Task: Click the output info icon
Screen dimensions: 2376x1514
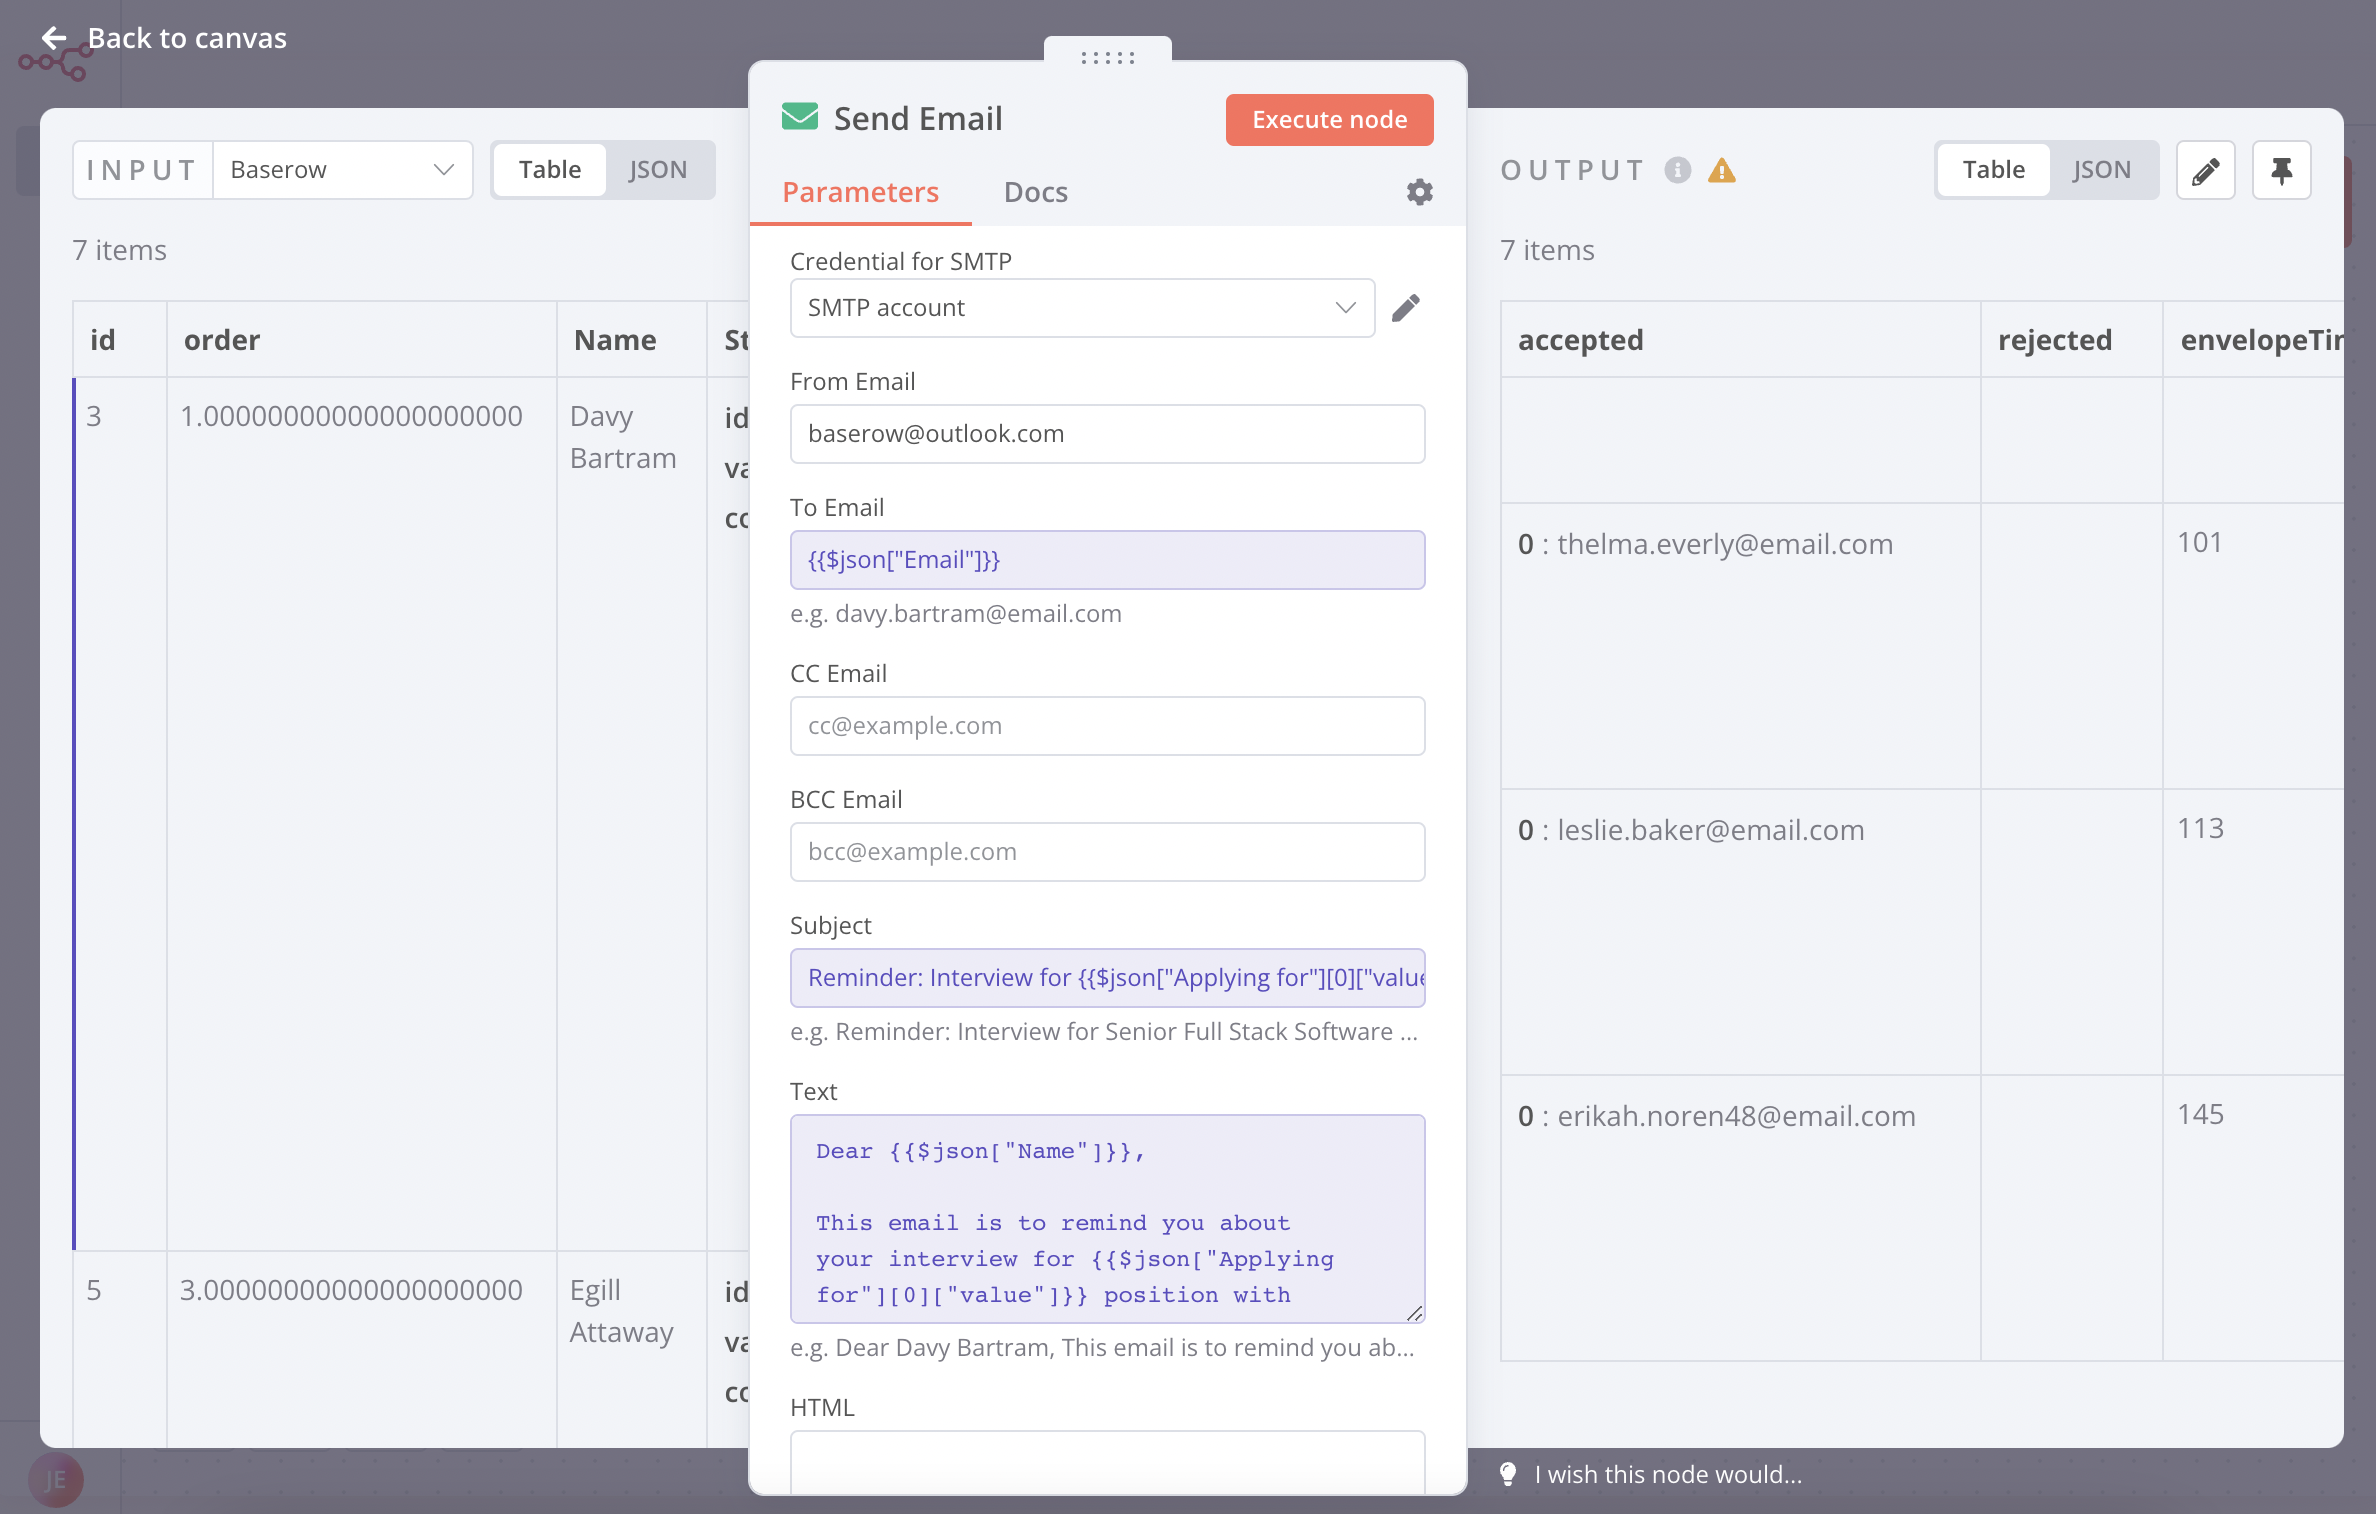Action: tap(1677, 171)
